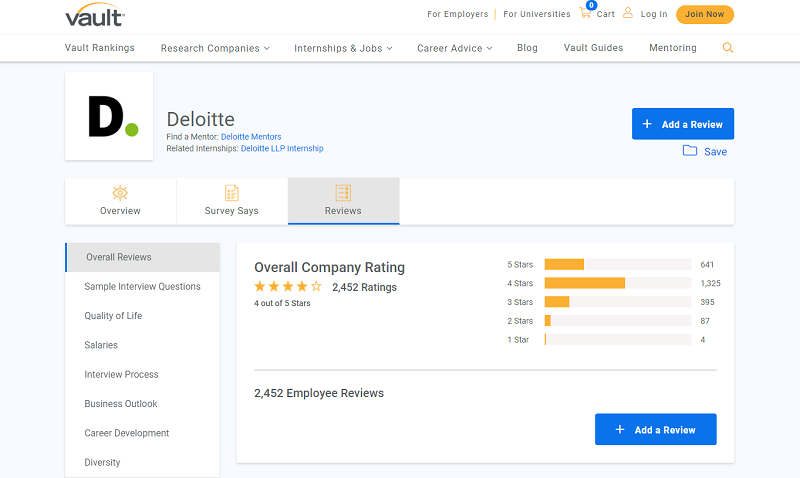Switch to the Overview tab

pos(120,201)
